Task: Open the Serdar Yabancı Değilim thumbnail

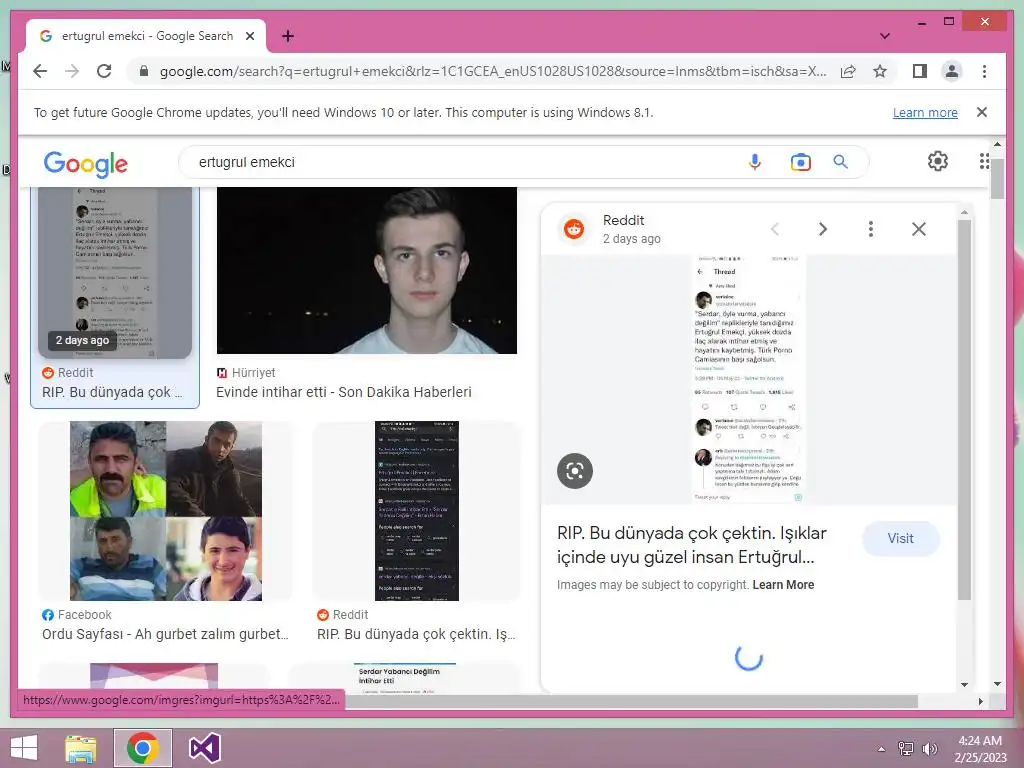Action: pyautogui.click(x=406, y=679)
